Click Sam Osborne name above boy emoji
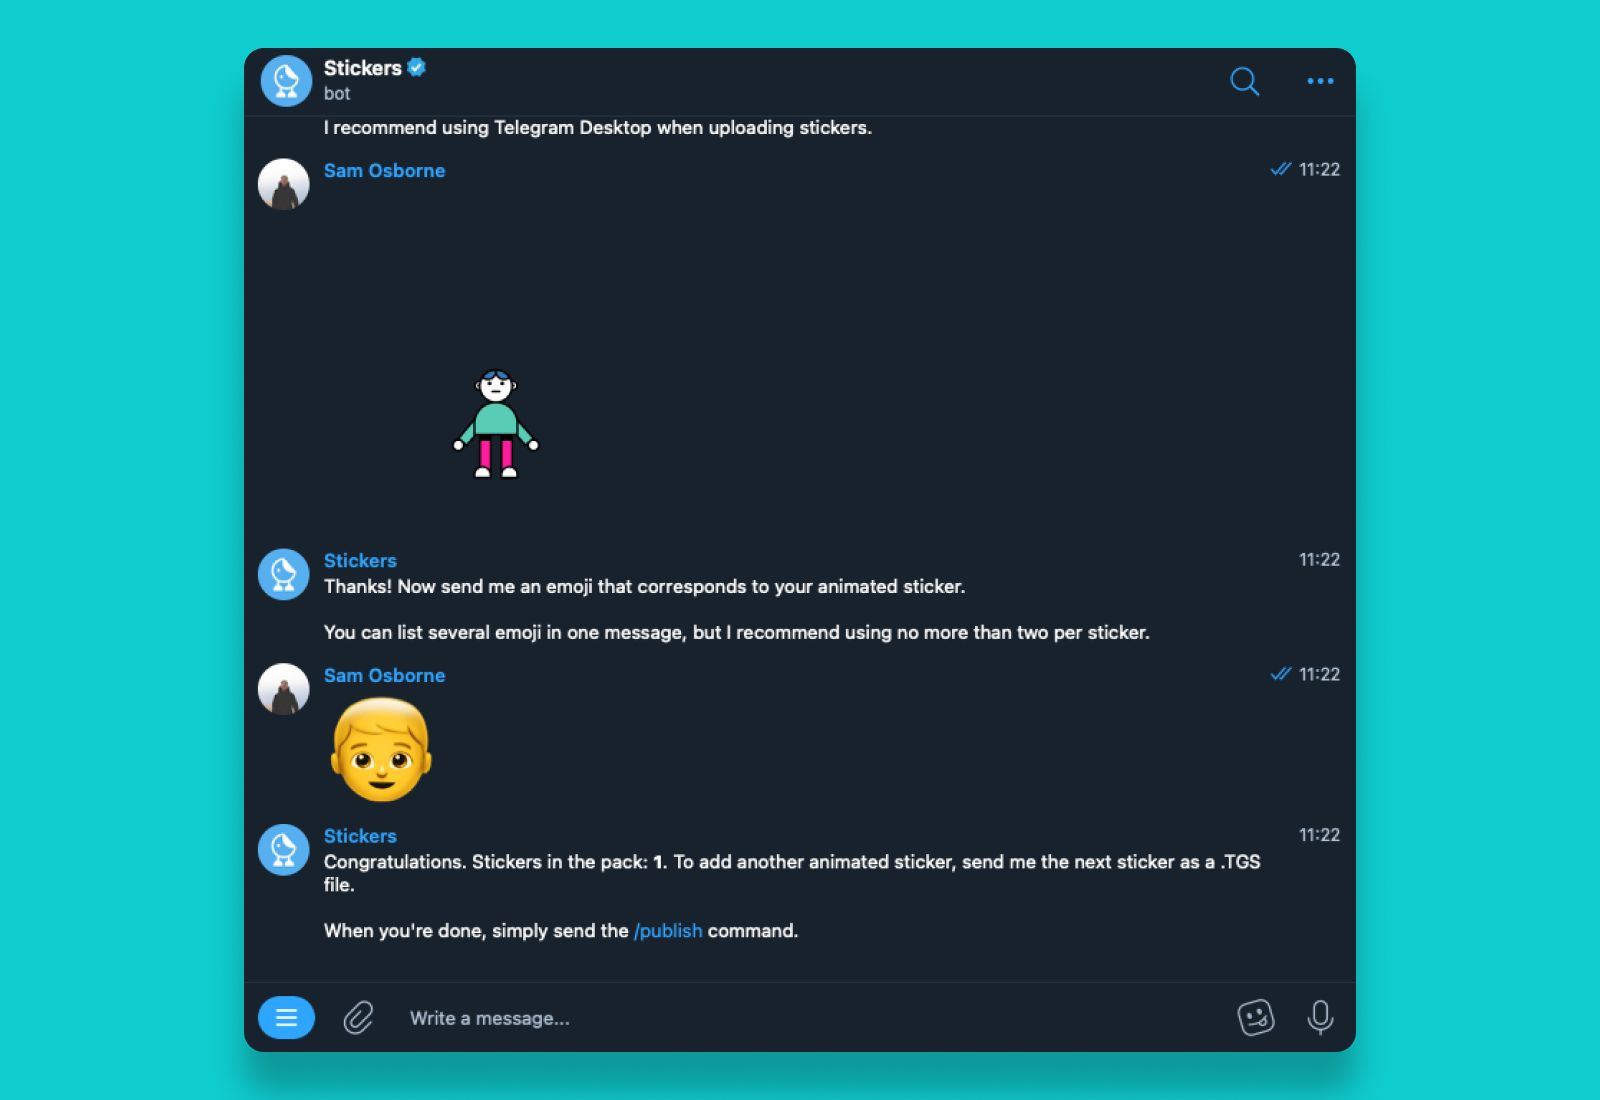 pyautogui.click(x=384, y=676)
